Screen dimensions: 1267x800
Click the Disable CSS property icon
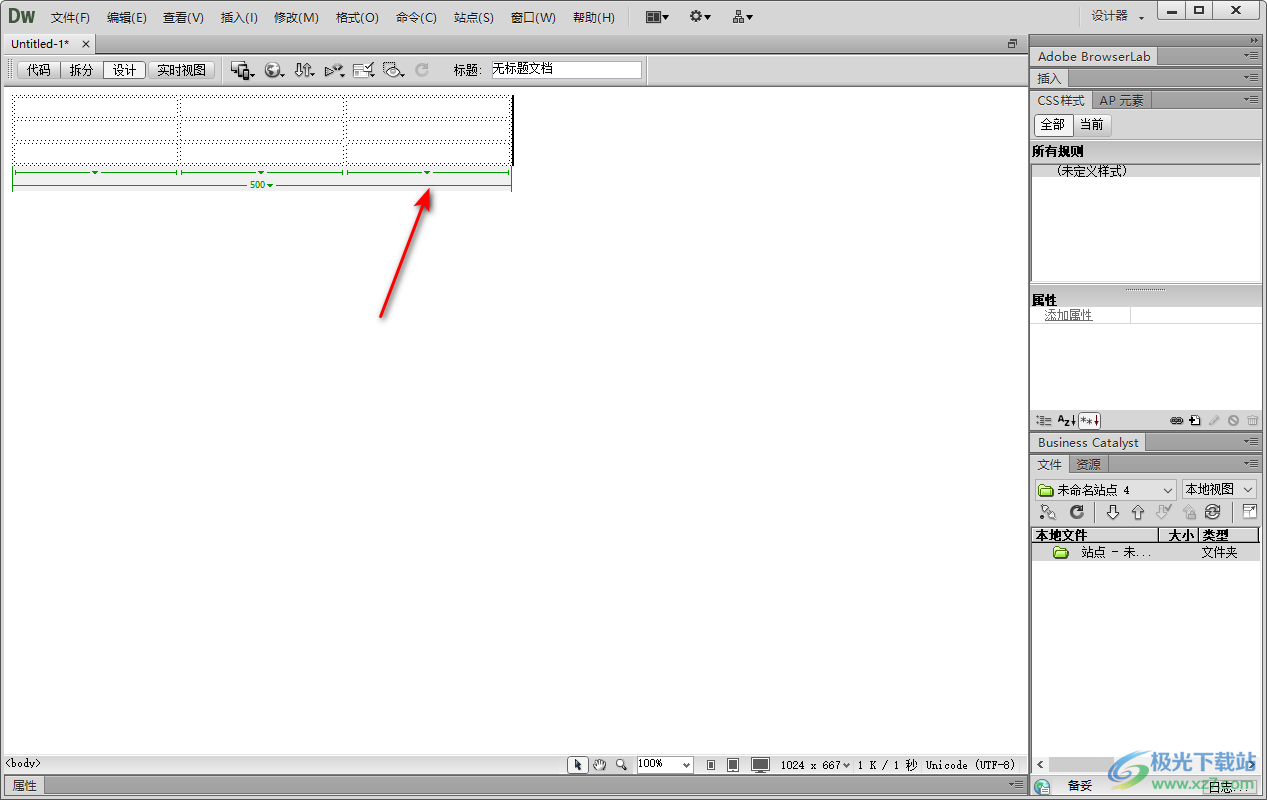1233,421
